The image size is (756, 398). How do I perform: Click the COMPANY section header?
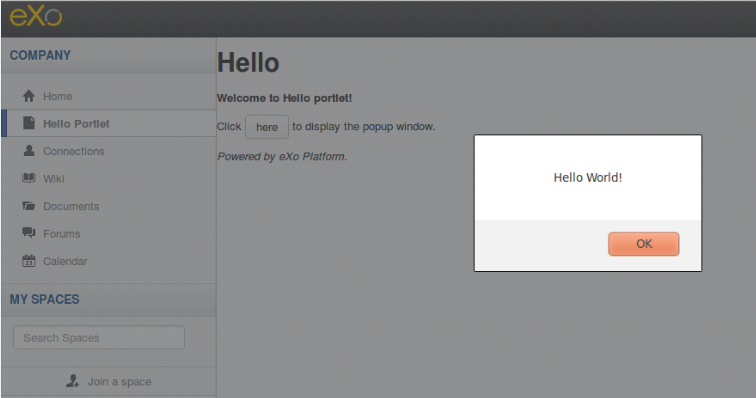coord(40,55)
